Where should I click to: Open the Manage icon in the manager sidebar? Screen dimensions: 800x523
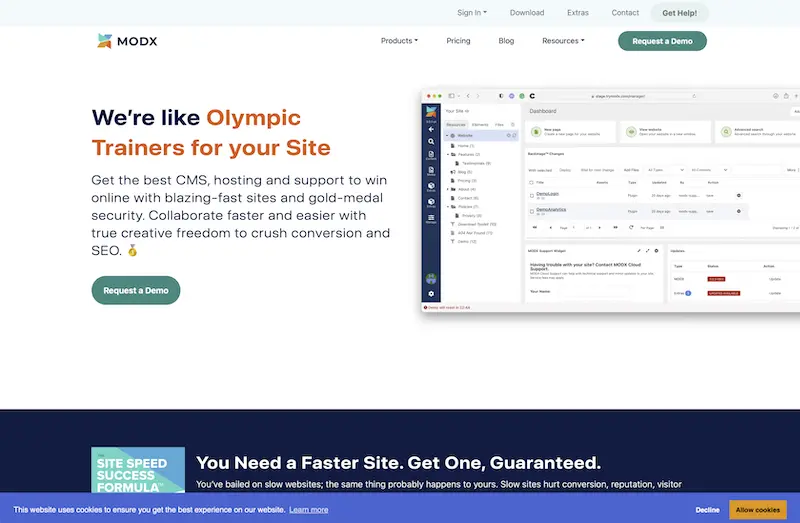[431, 218]
